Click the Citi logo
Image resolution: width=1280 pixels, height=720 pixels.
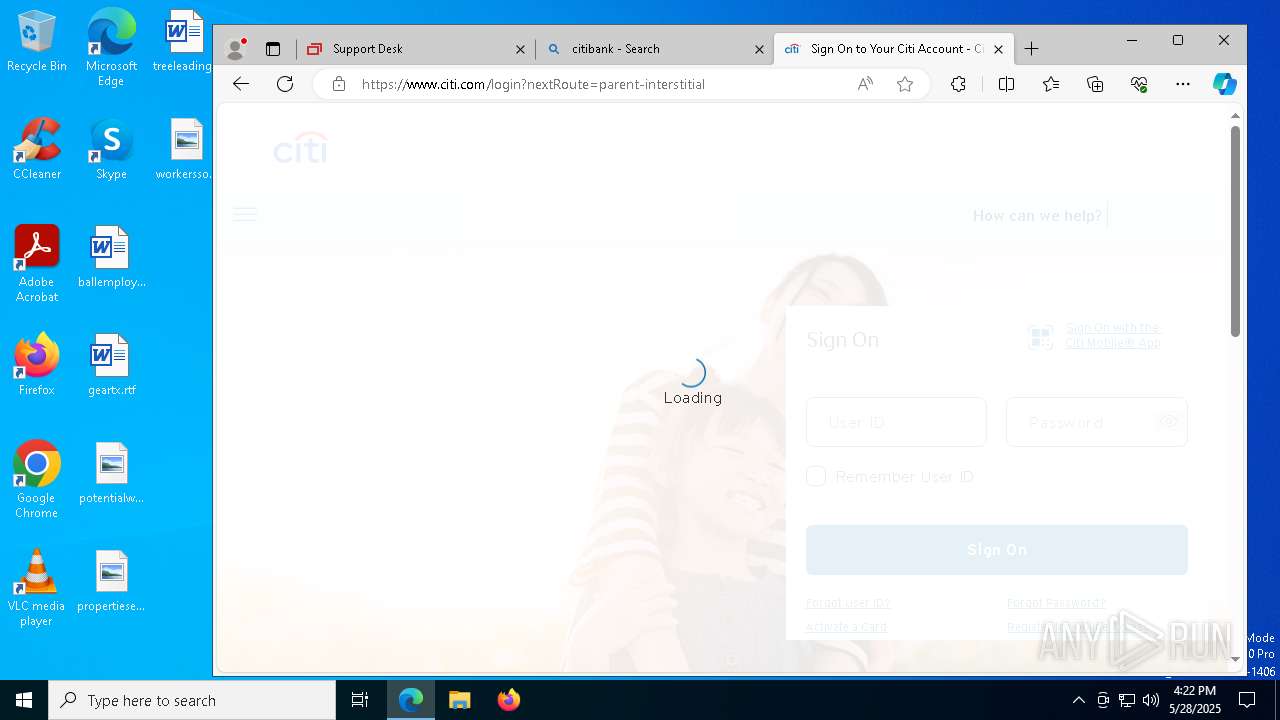click(x=300, y=150)
